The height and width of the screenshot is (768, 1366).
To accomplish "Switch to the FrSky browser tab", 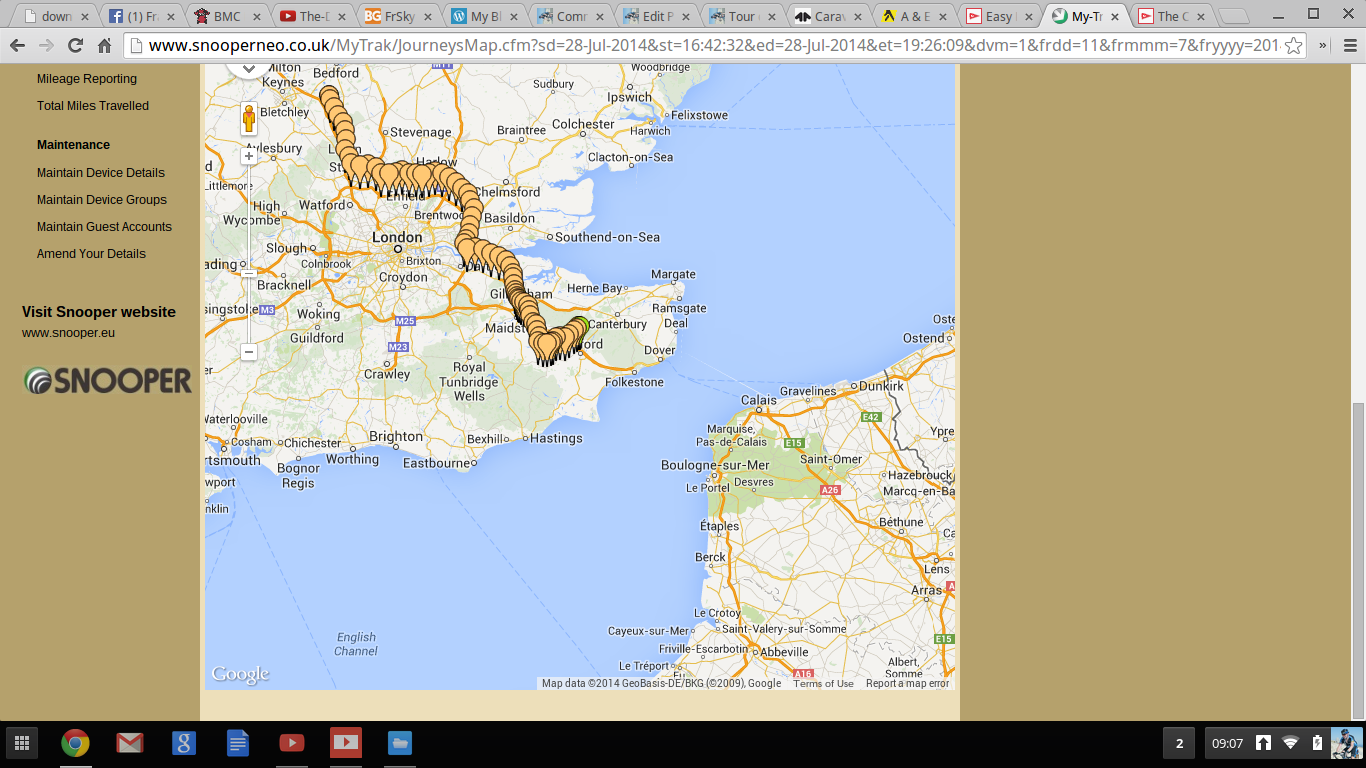I will [x=399, y=16].
